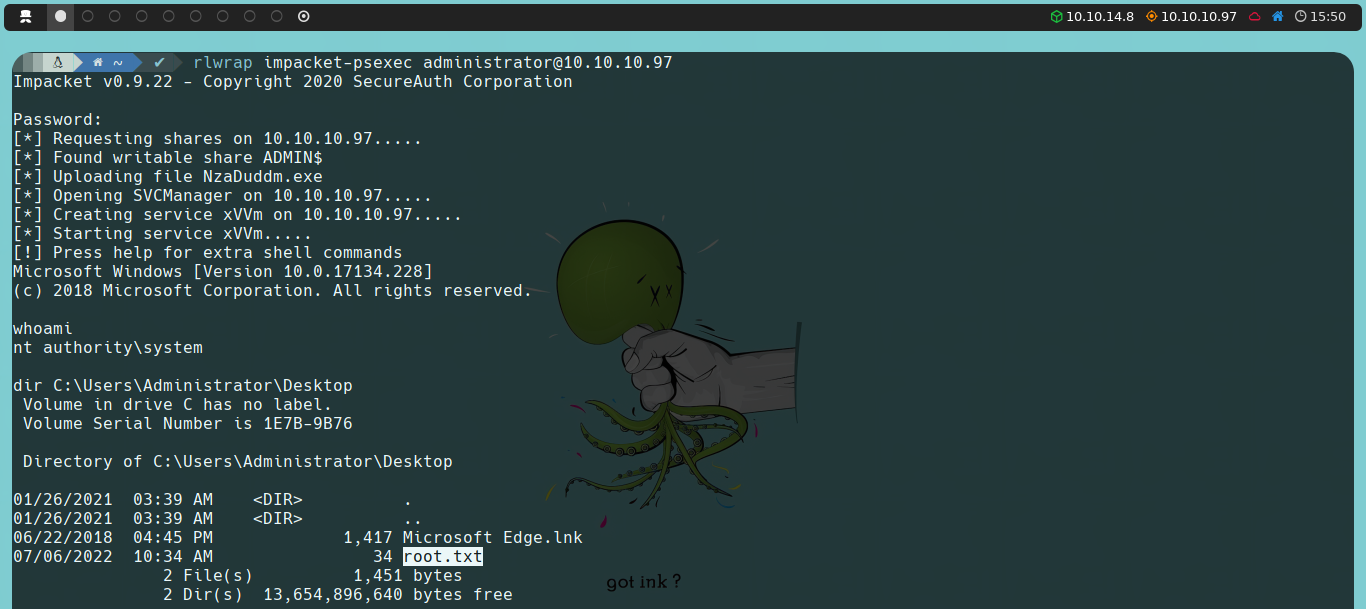Image resolution: width=1366 pixels, height=609 pixels.
Task: Click the local IP 10.10.14.8
Action: tap(1100, 16)
